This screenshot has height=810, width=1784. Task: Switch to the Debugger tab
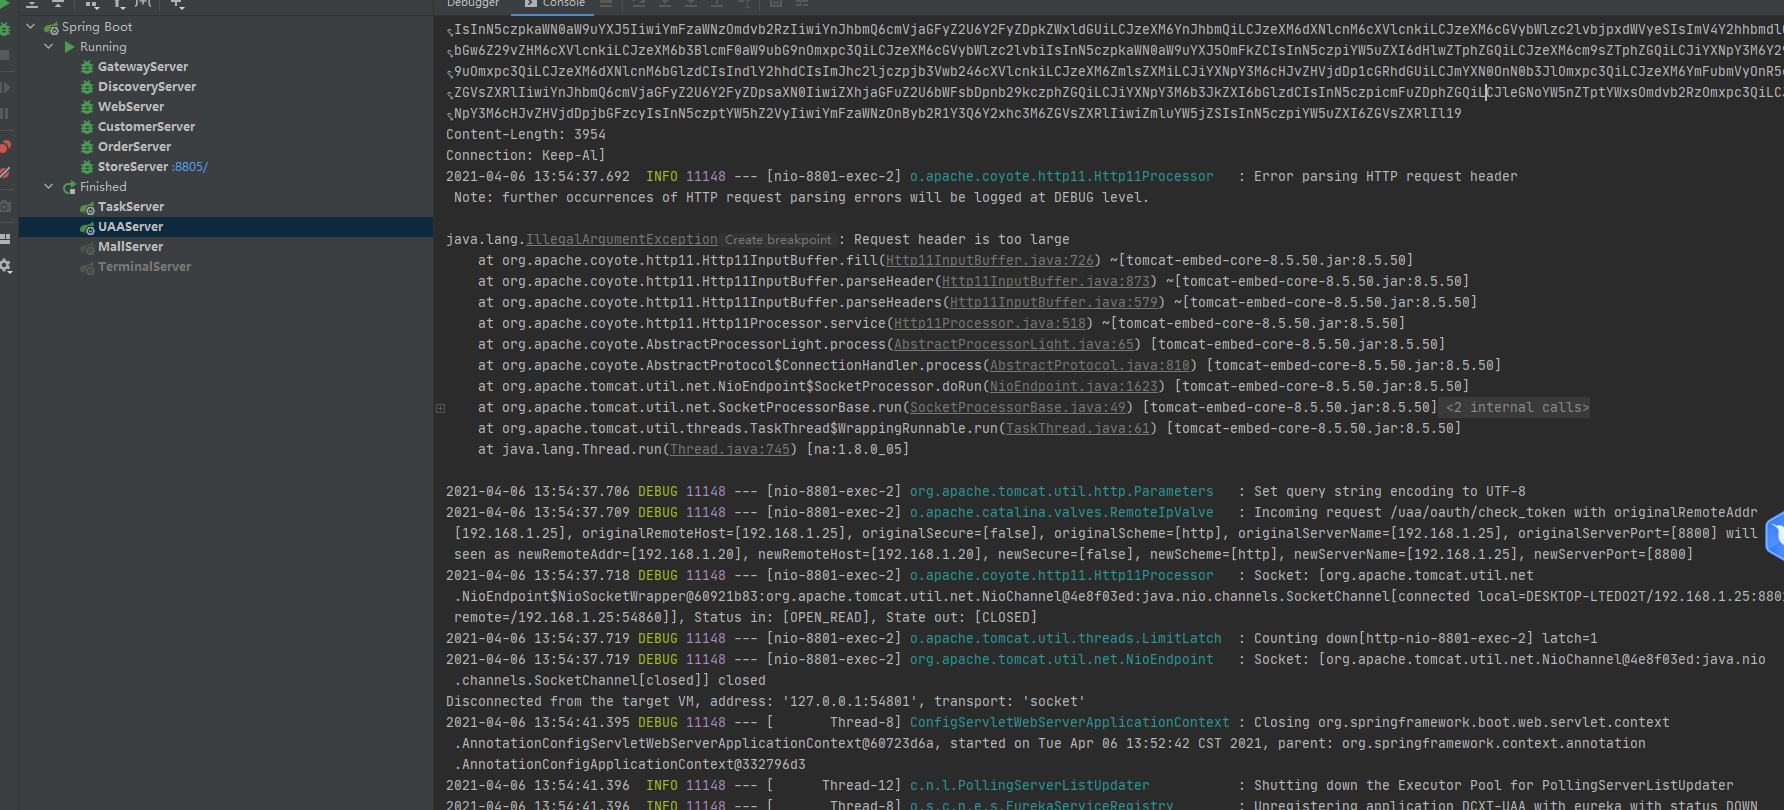coord(473,4)
